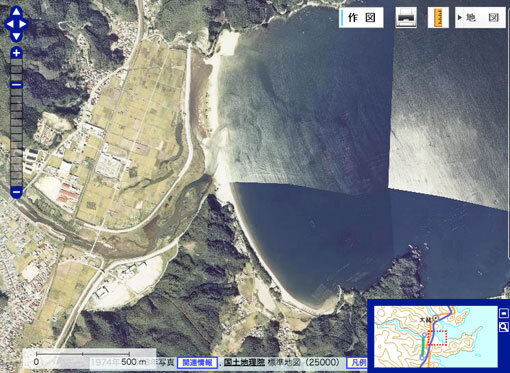Open the print function via printer icon
Image resolution: width=510 pixels, height=373 pixels.
(x=406, y=18)
